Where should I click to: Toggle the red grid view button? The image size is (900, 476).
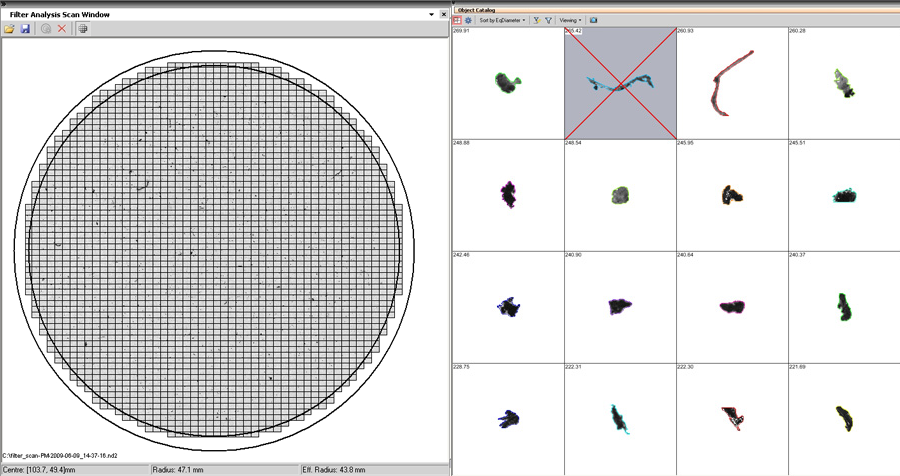pyautogui.click(x=457, y=20)
